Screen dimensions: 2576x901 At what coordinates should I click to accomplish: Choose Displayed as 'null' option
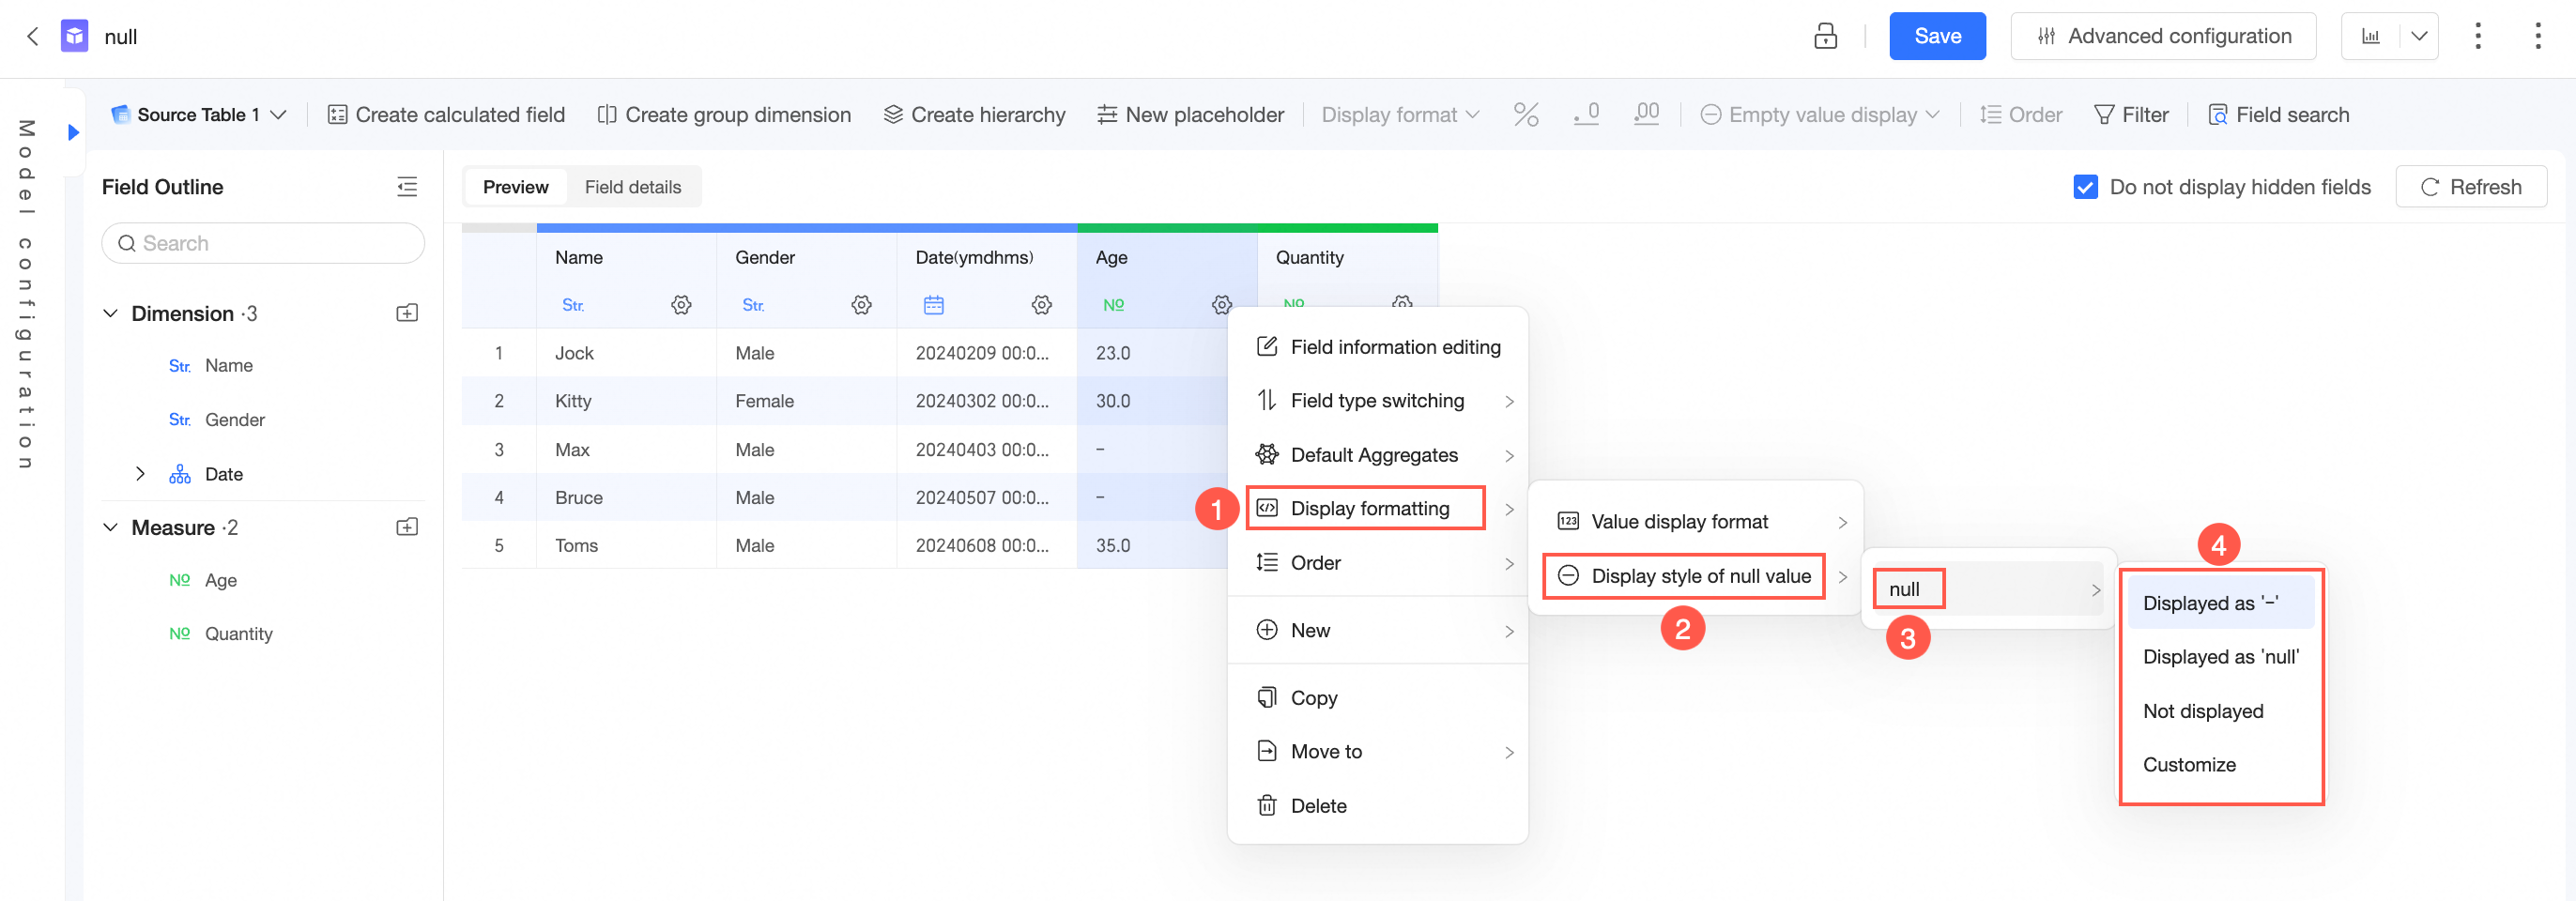(x=2220, y=657)
